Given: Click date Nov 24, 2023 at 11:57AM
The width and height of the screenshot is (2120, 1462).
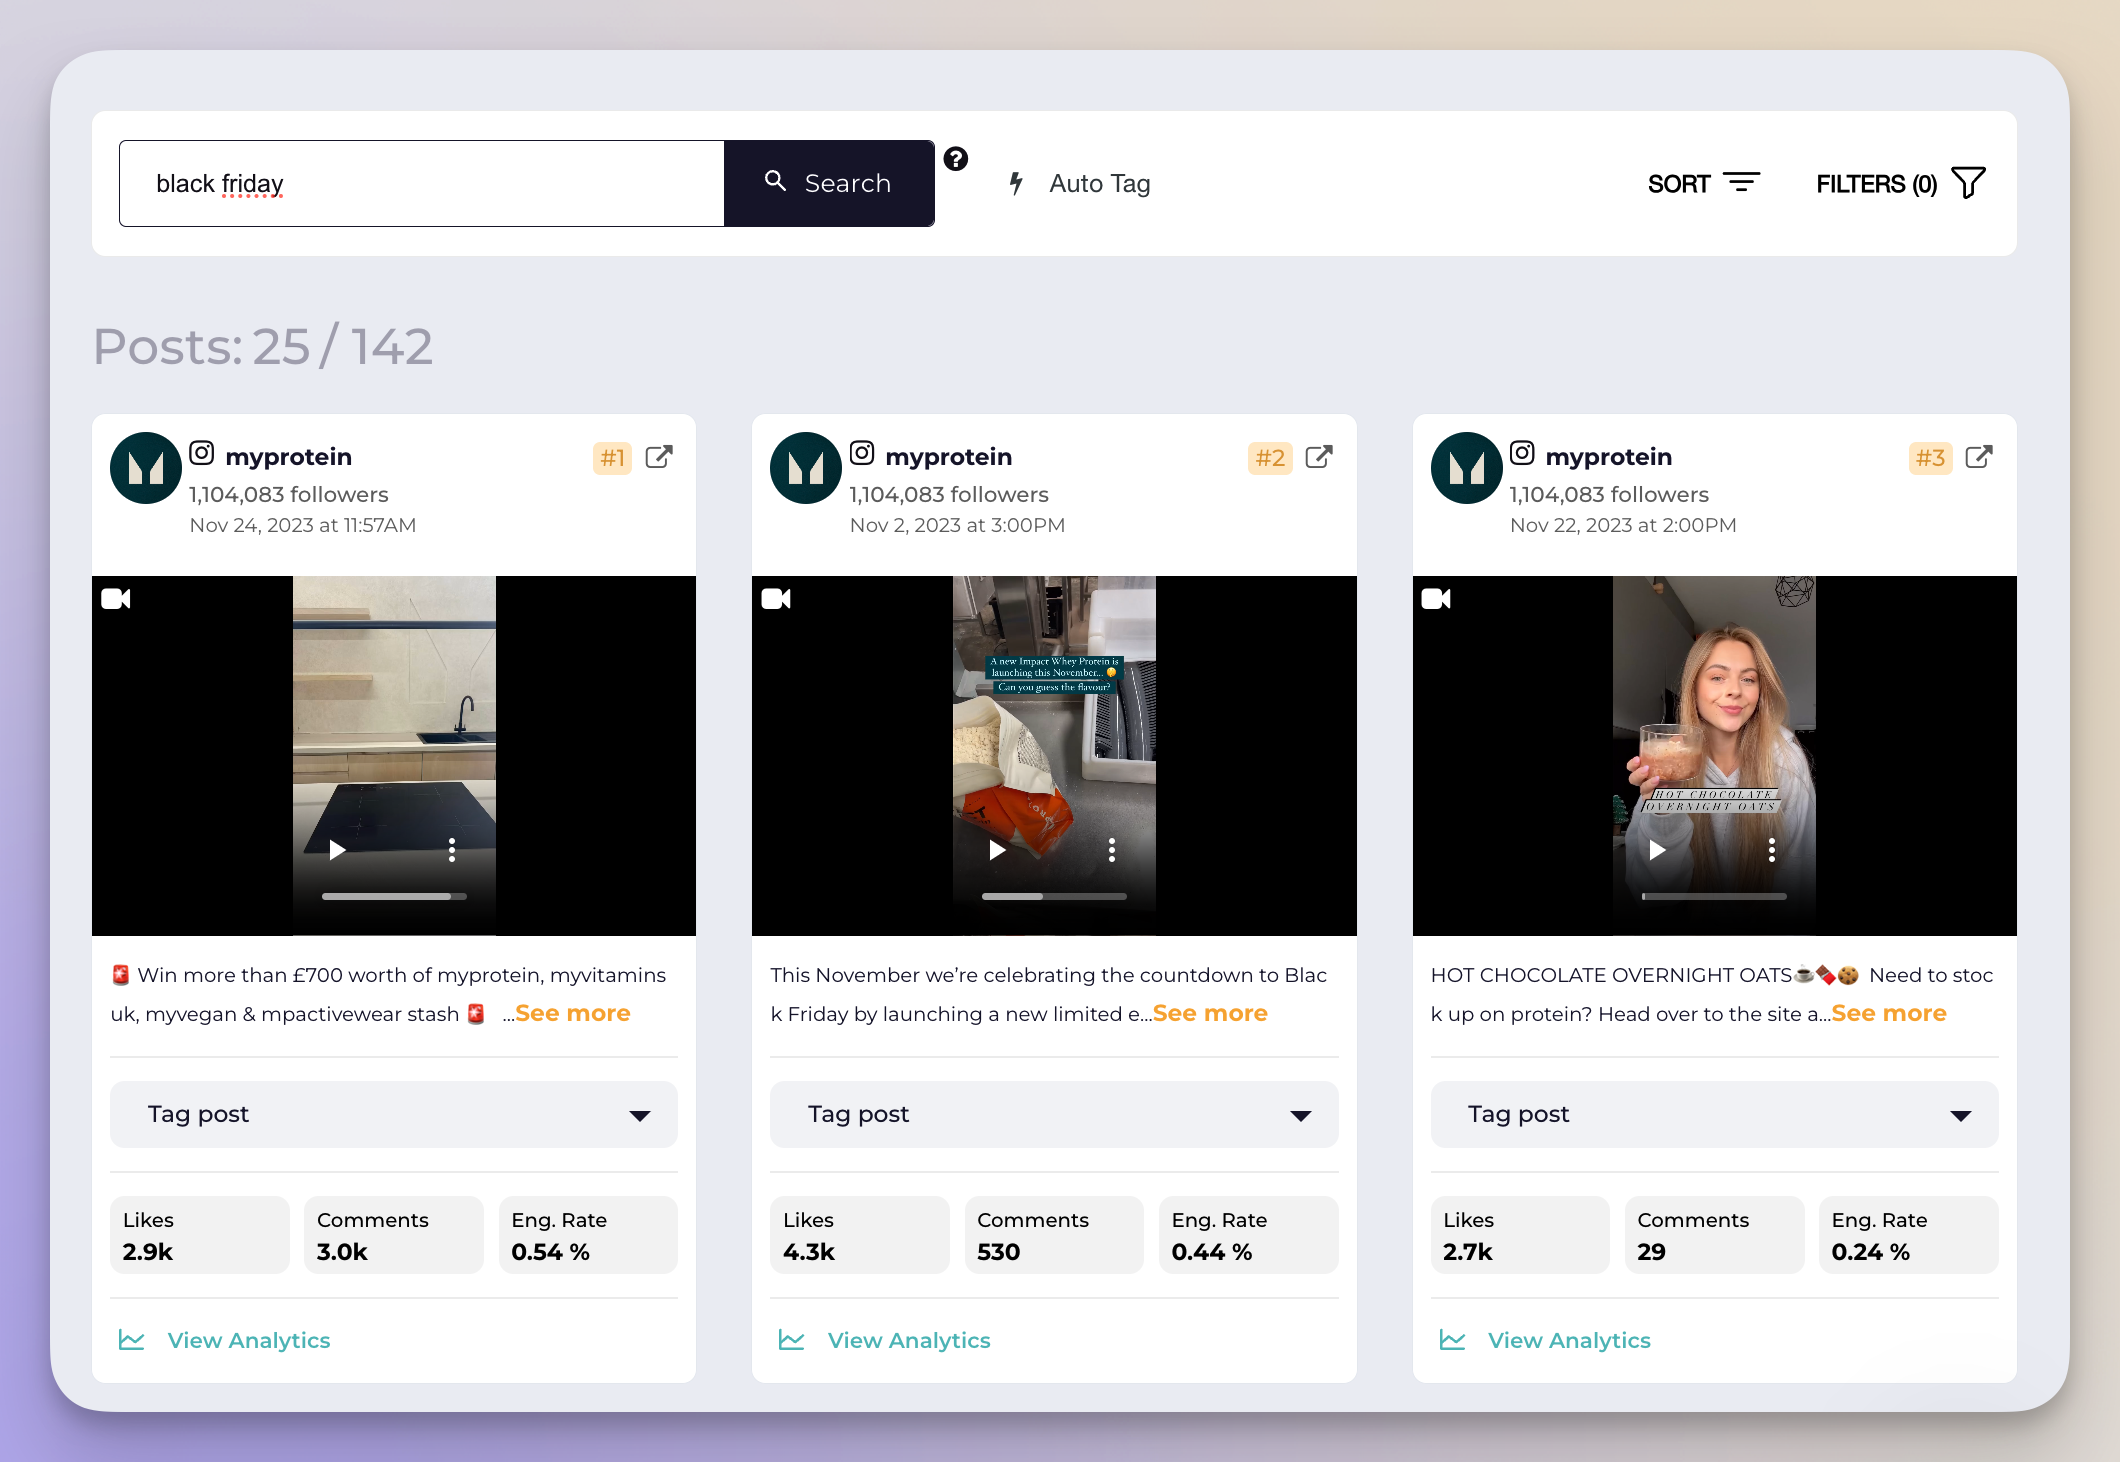Looking at the screenshot, I should (303, 525).
